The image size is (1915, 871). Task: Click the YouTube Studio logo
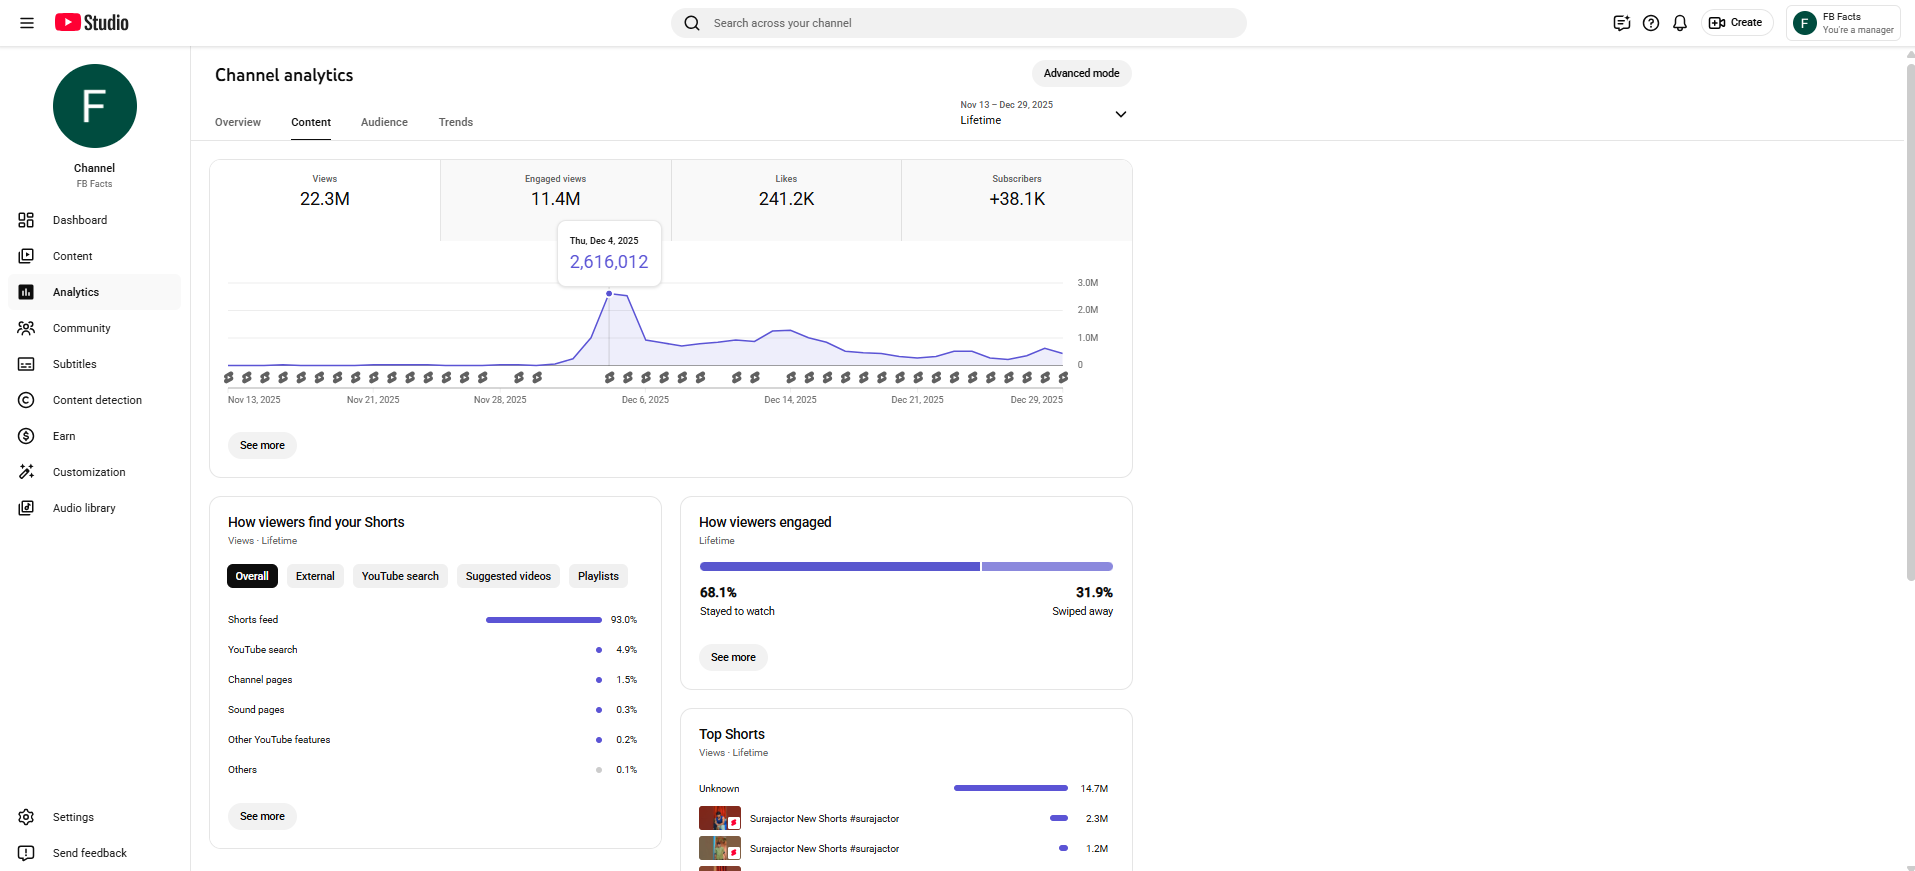(92, 23)
